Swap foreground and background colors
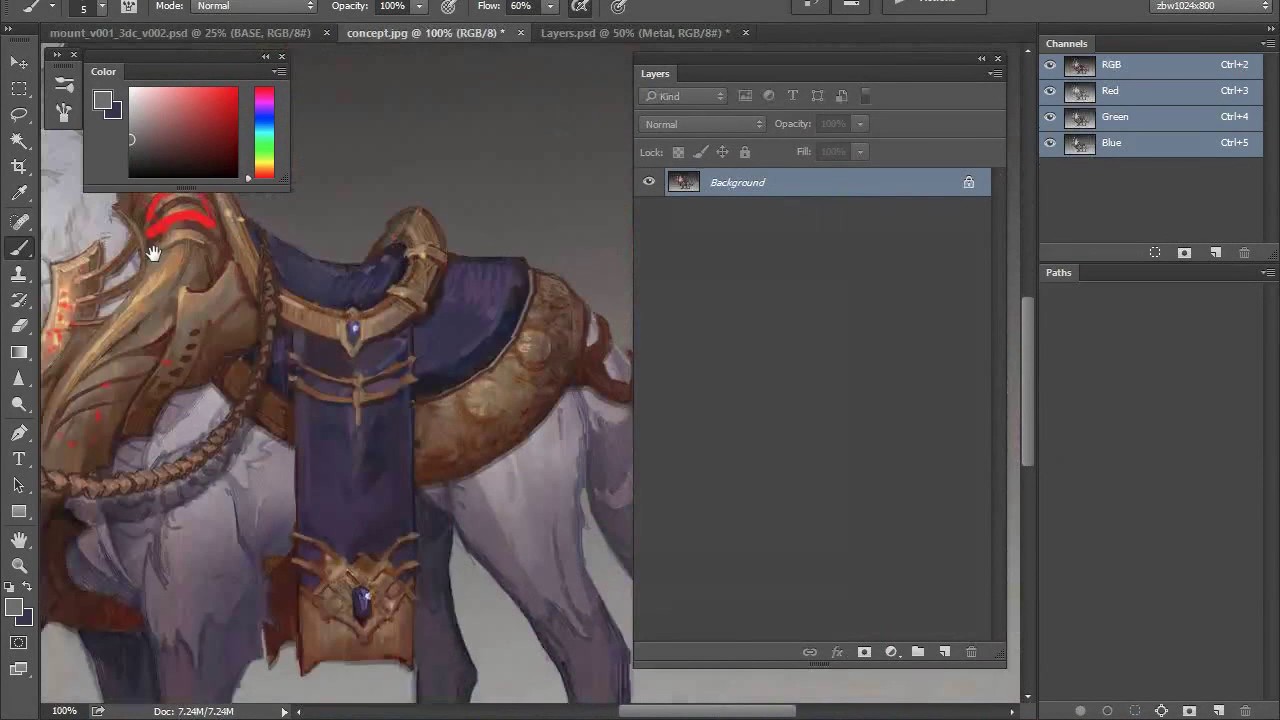Viewport: 1280px width, 720px height. (26, 587)
